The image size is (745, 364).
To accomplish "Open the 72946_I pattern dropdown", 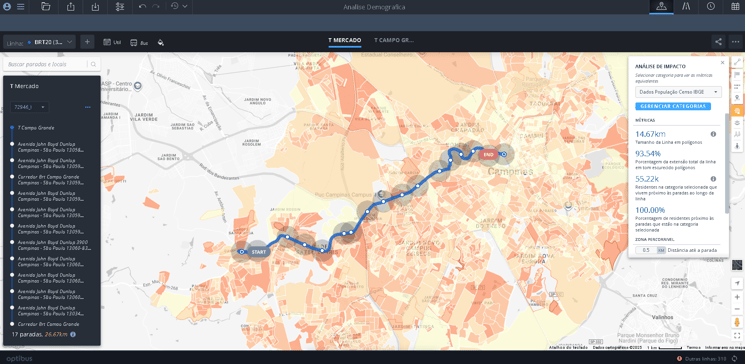I will [x=29, y=107].
